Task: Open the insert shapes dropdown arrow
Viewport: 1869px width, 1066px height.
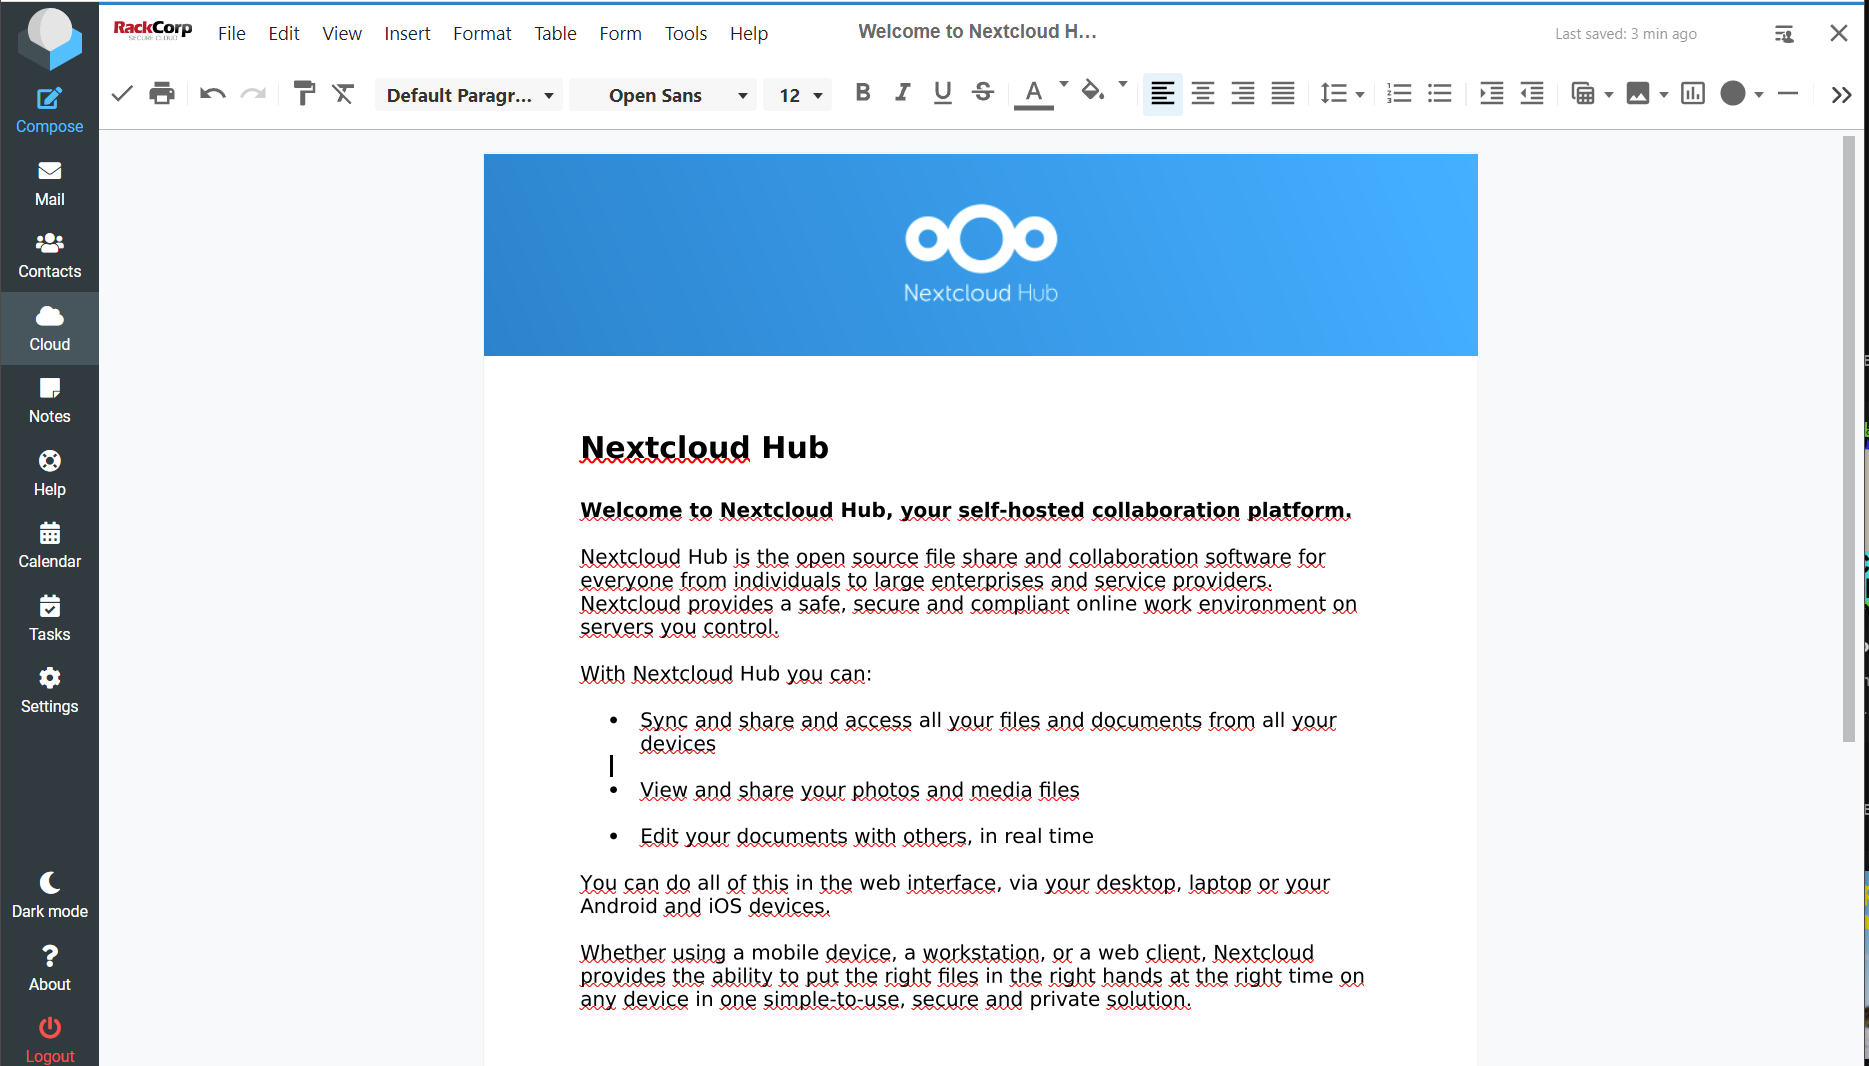Action: 1759,95
